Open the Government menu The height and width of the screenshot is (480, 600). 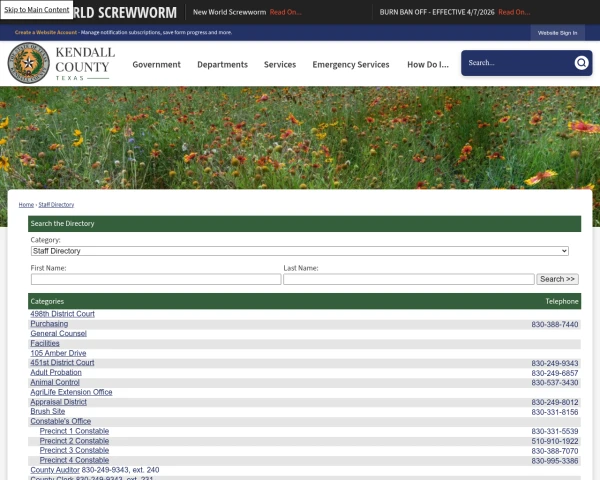click(157, 64)
